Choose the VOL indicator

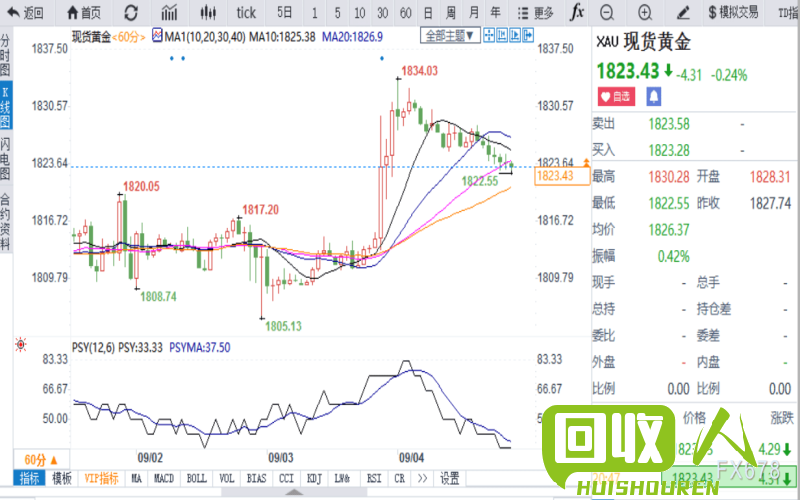point(227,479)
